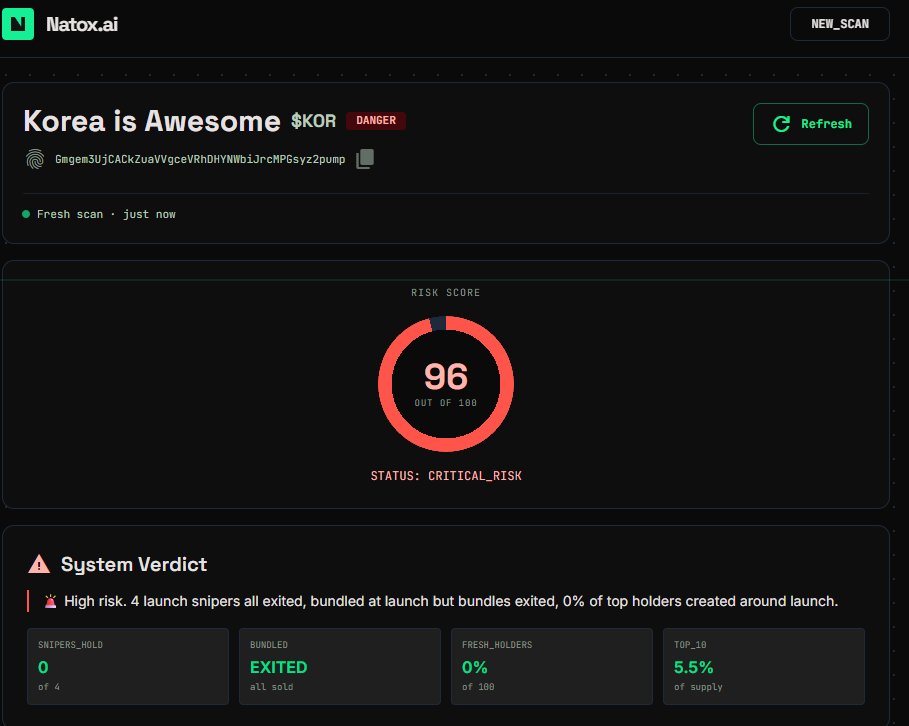Click the $KOR ticker symbol

(314, 121)
